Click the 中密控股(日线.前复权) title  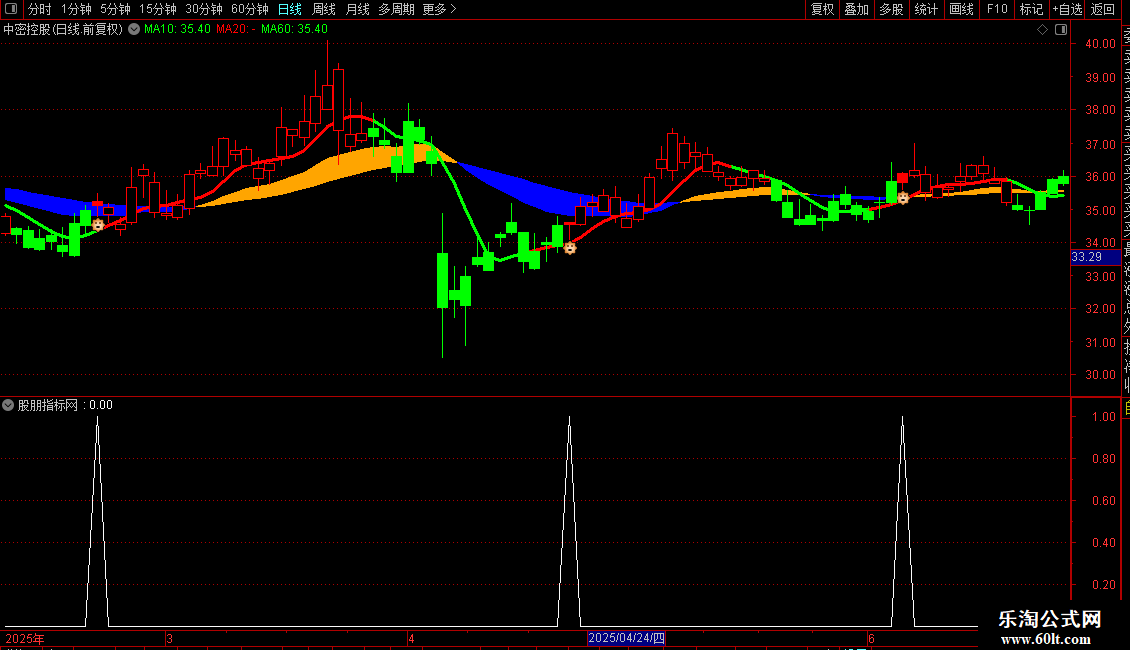63,29
